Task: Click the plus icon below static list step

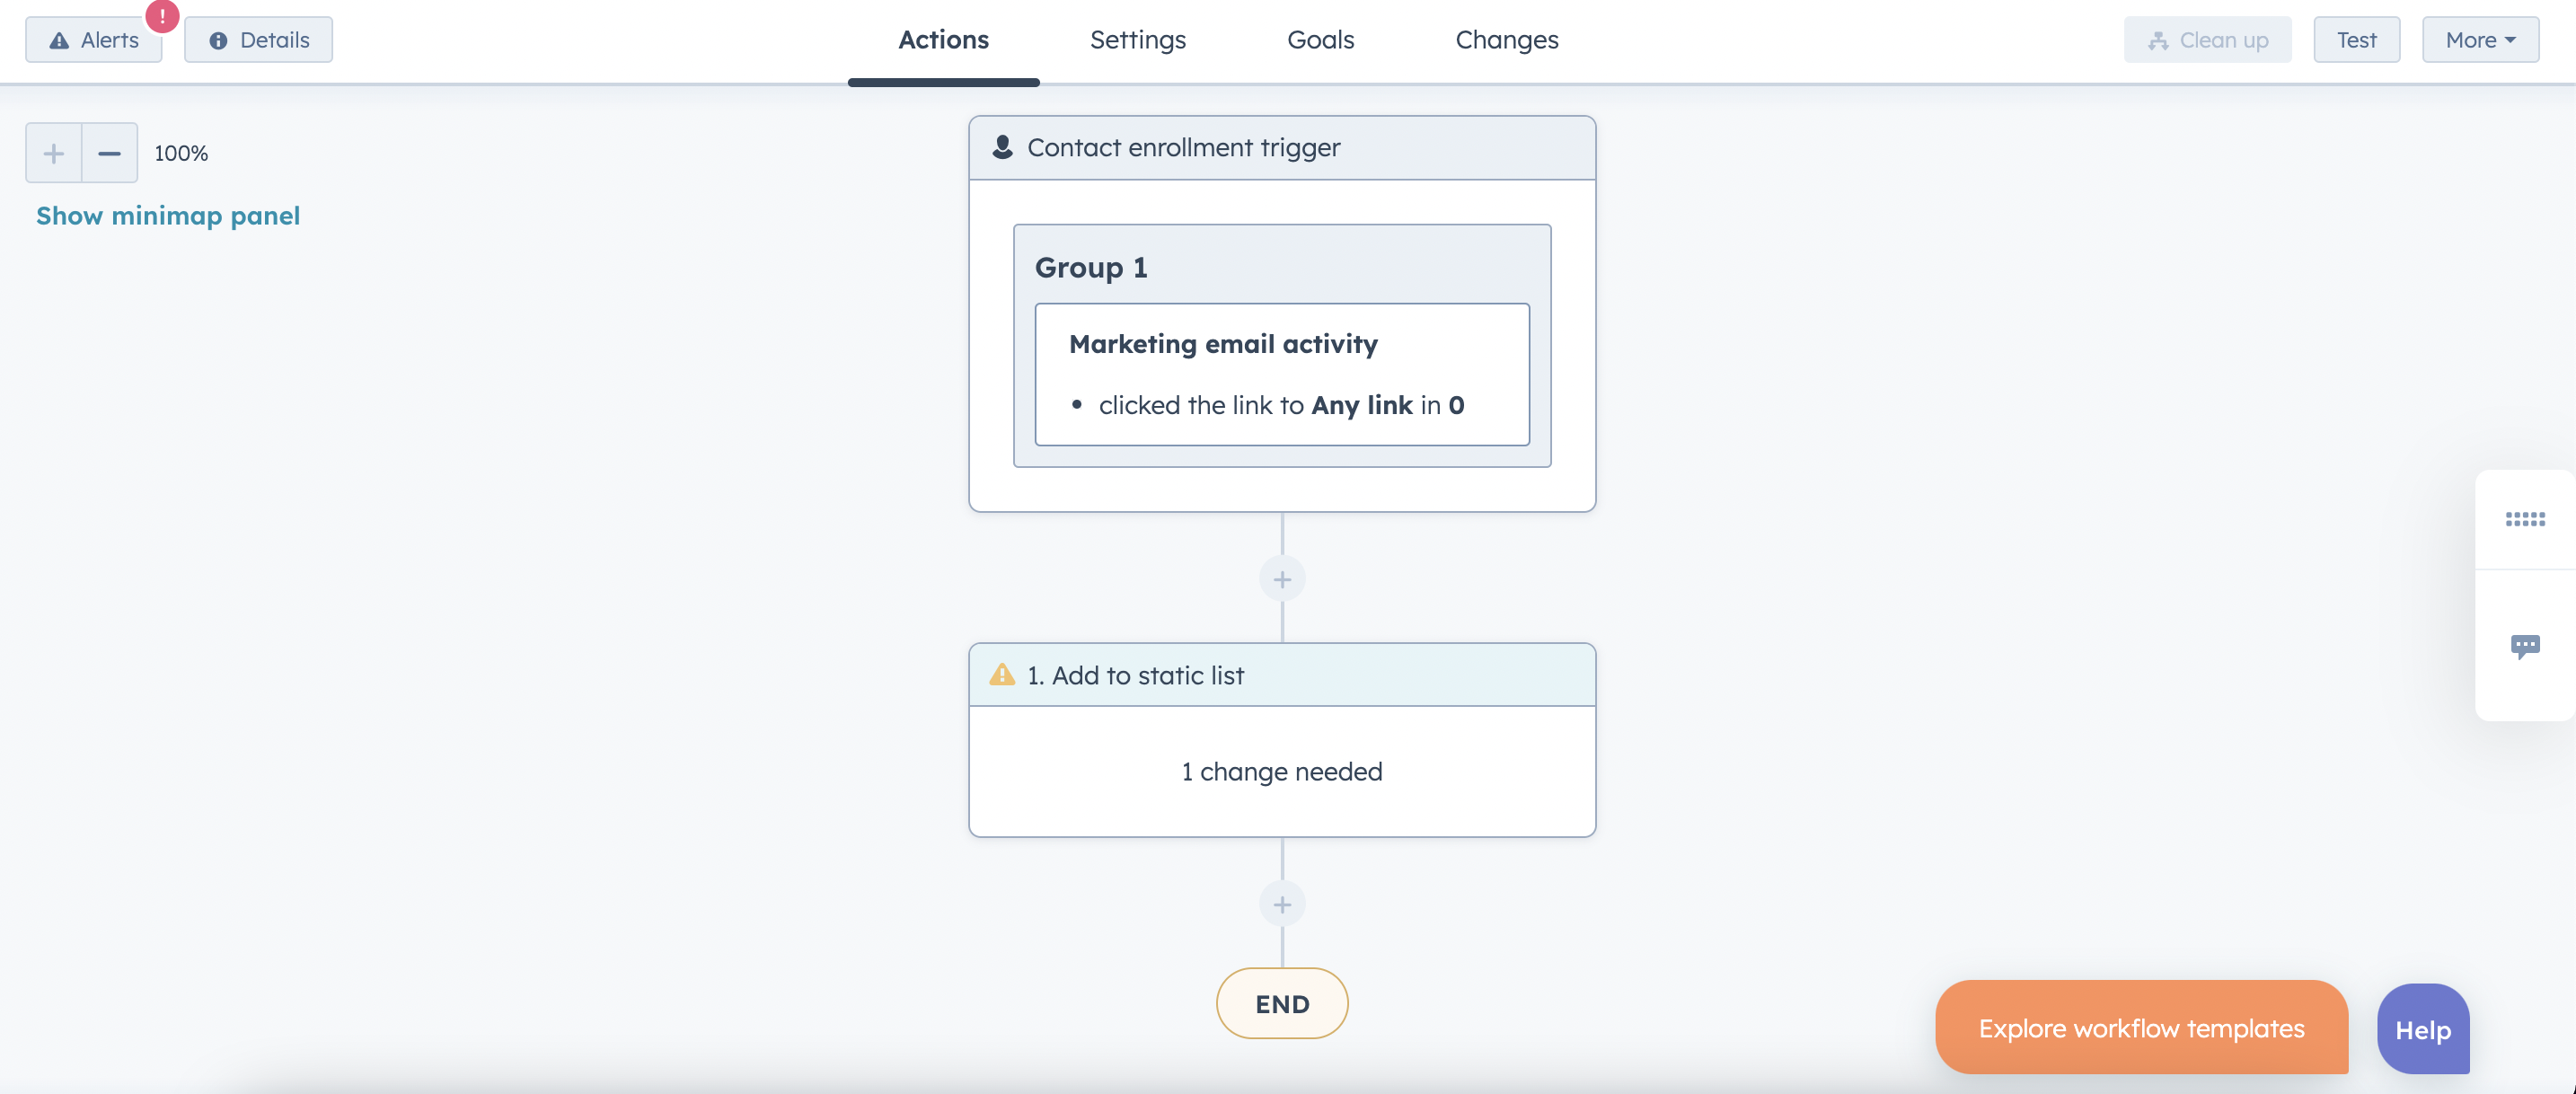Action: click(x=1284, y=904)
